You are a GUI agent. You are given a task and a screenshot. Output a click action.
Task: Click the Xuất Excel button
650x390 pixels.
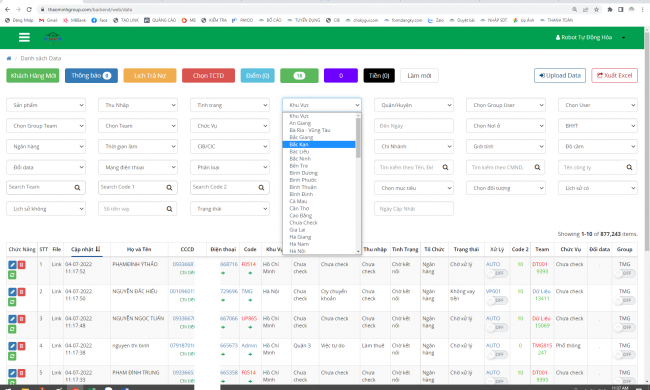[x=614, y=75]
